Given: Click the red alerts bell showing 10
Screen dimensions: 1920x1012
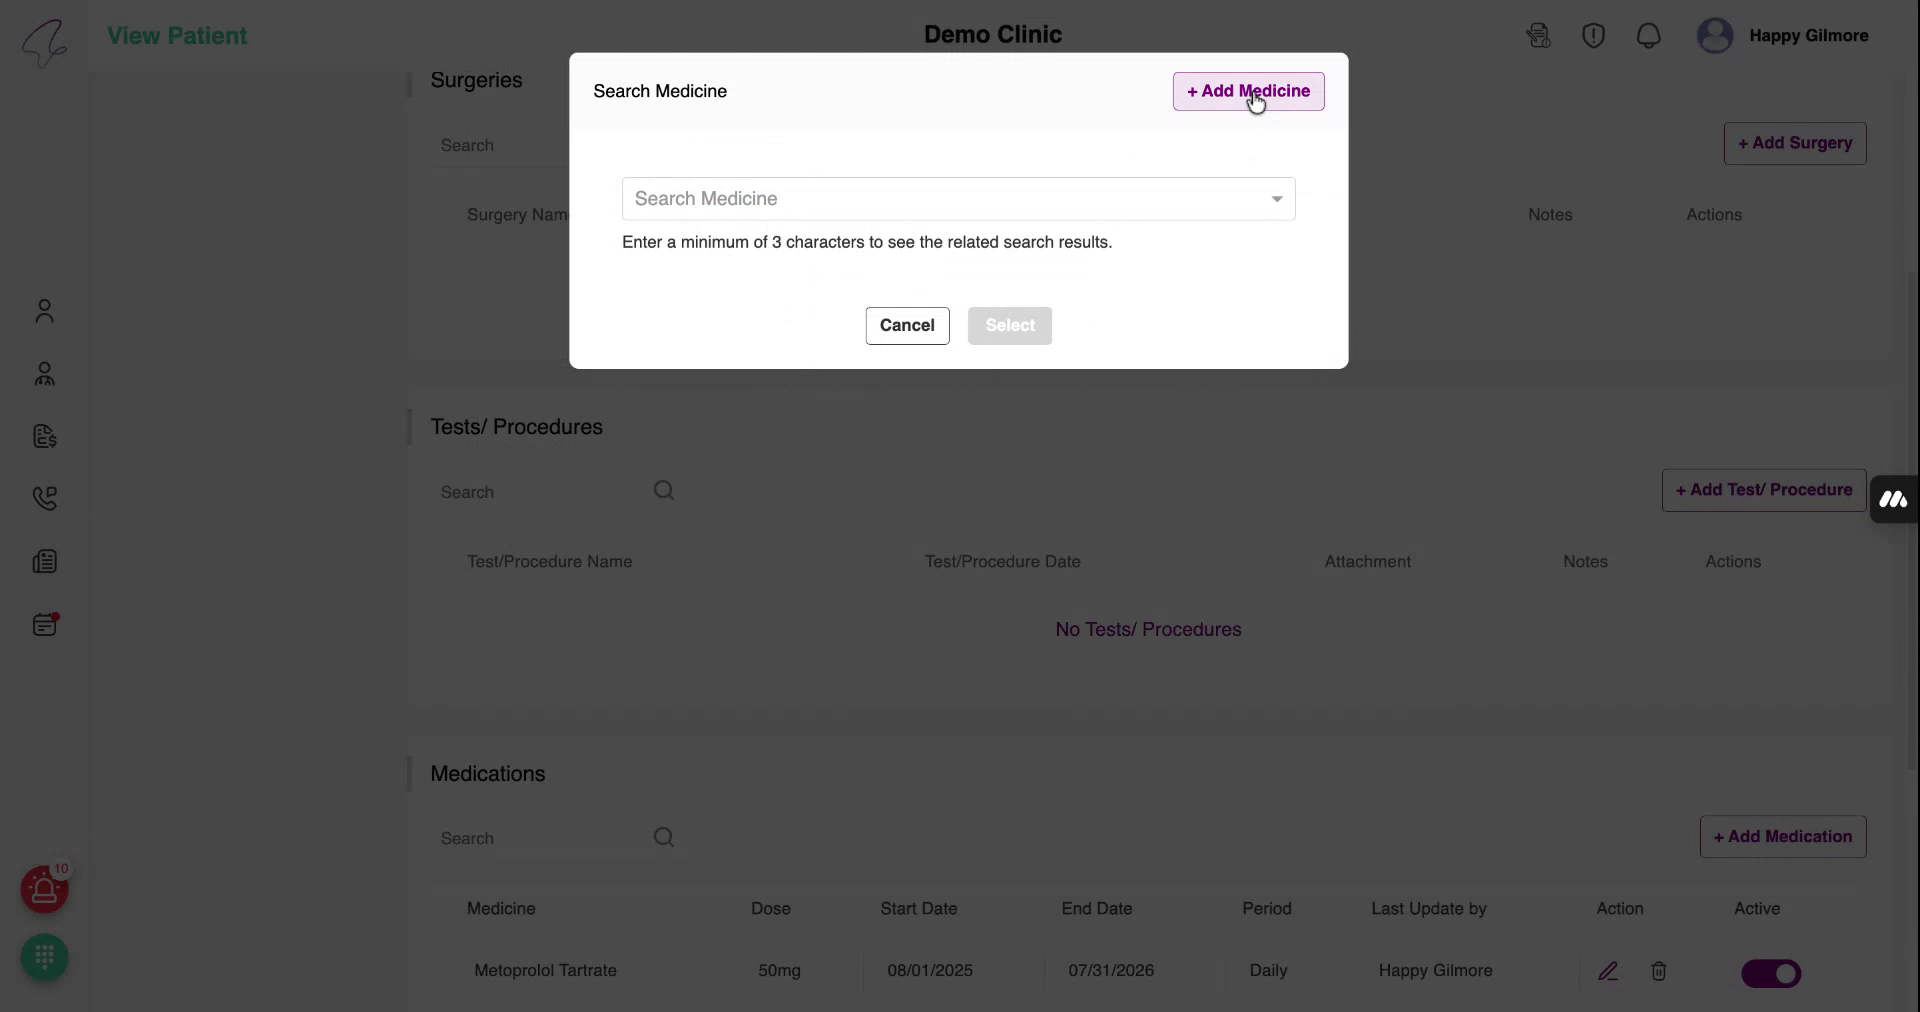Looking at the screenshot, I should click(44, 889).
